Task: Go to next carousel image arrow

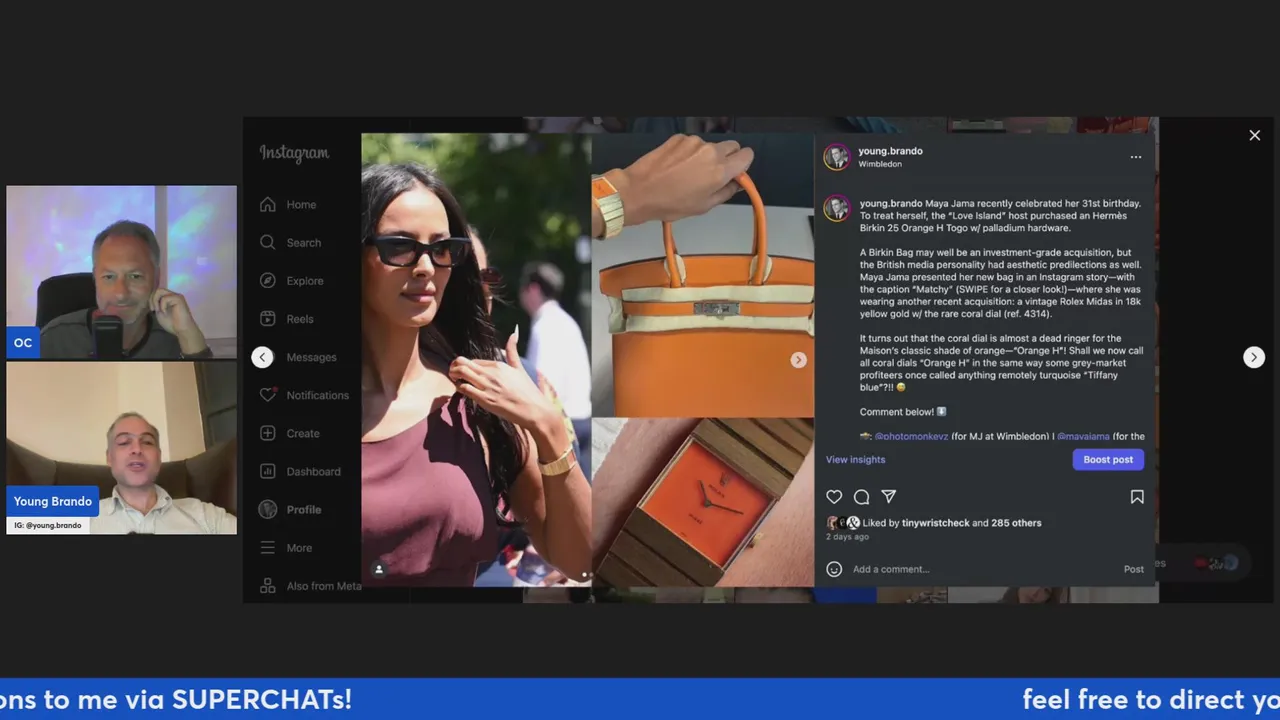Action: [798, 360]
